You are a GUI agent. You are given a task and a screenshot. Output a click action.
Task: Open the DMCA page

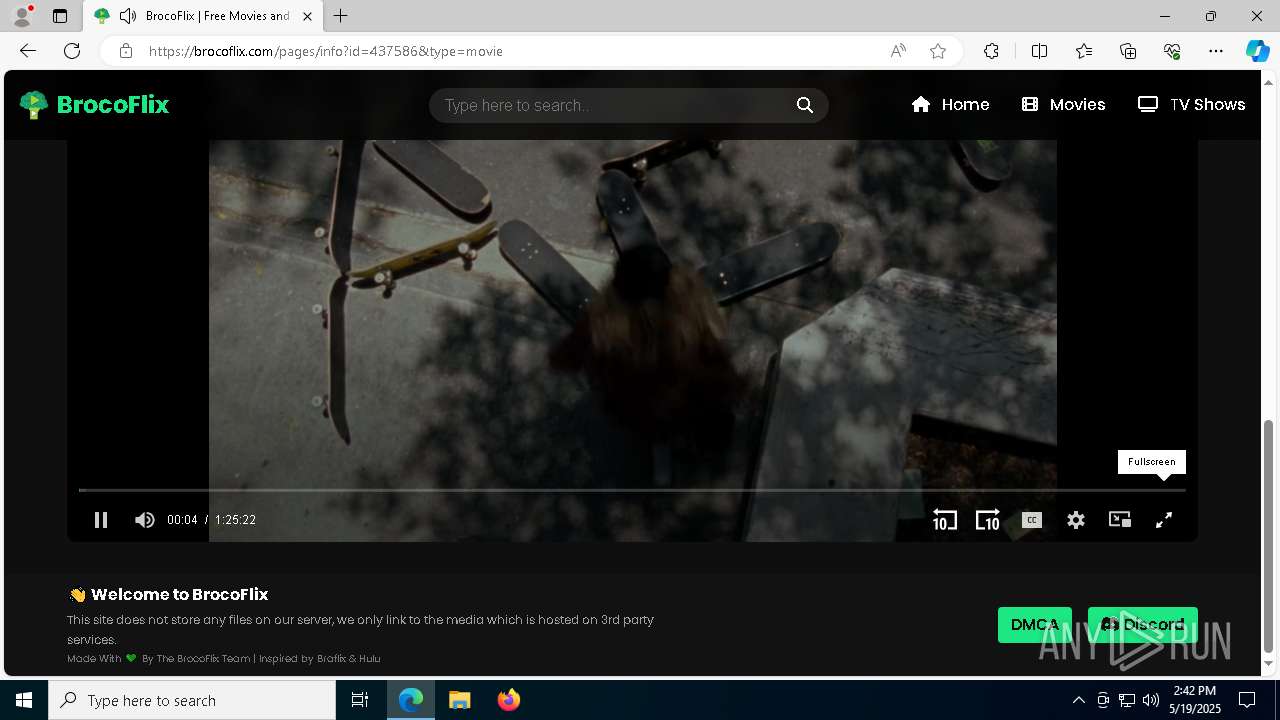tap(1035, 625)
